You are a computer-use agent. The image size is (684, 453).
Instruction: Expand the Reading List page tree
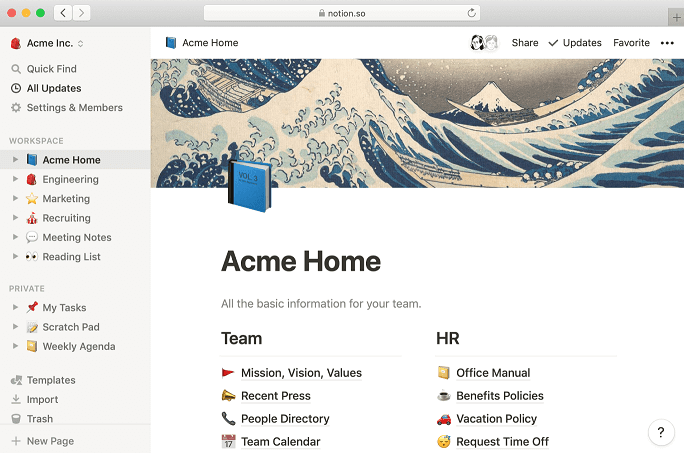[15, 256]
